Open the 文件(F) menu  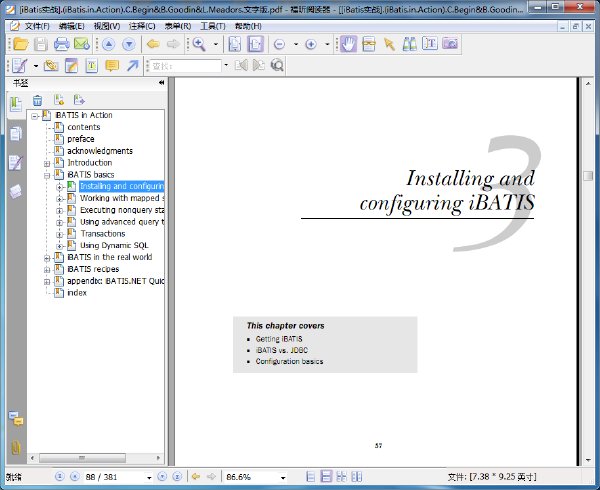pyautogui.click(x=37, y=26)
